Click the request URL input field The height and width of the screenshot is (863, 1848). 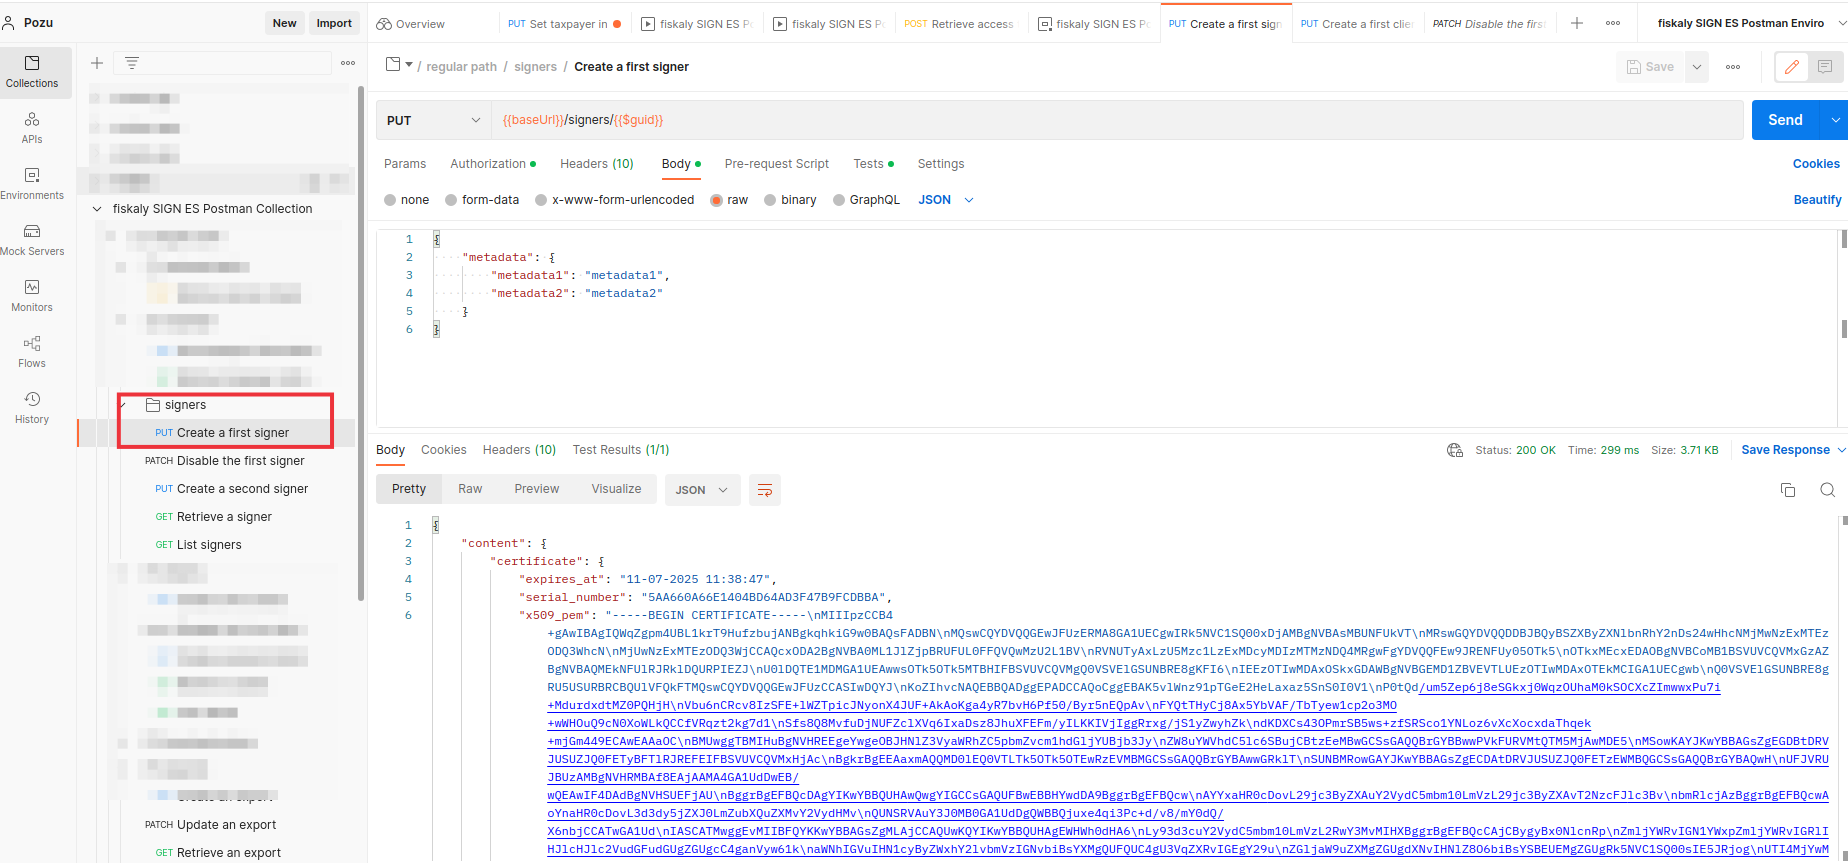pyautogui.click(x=1117, y=120)
